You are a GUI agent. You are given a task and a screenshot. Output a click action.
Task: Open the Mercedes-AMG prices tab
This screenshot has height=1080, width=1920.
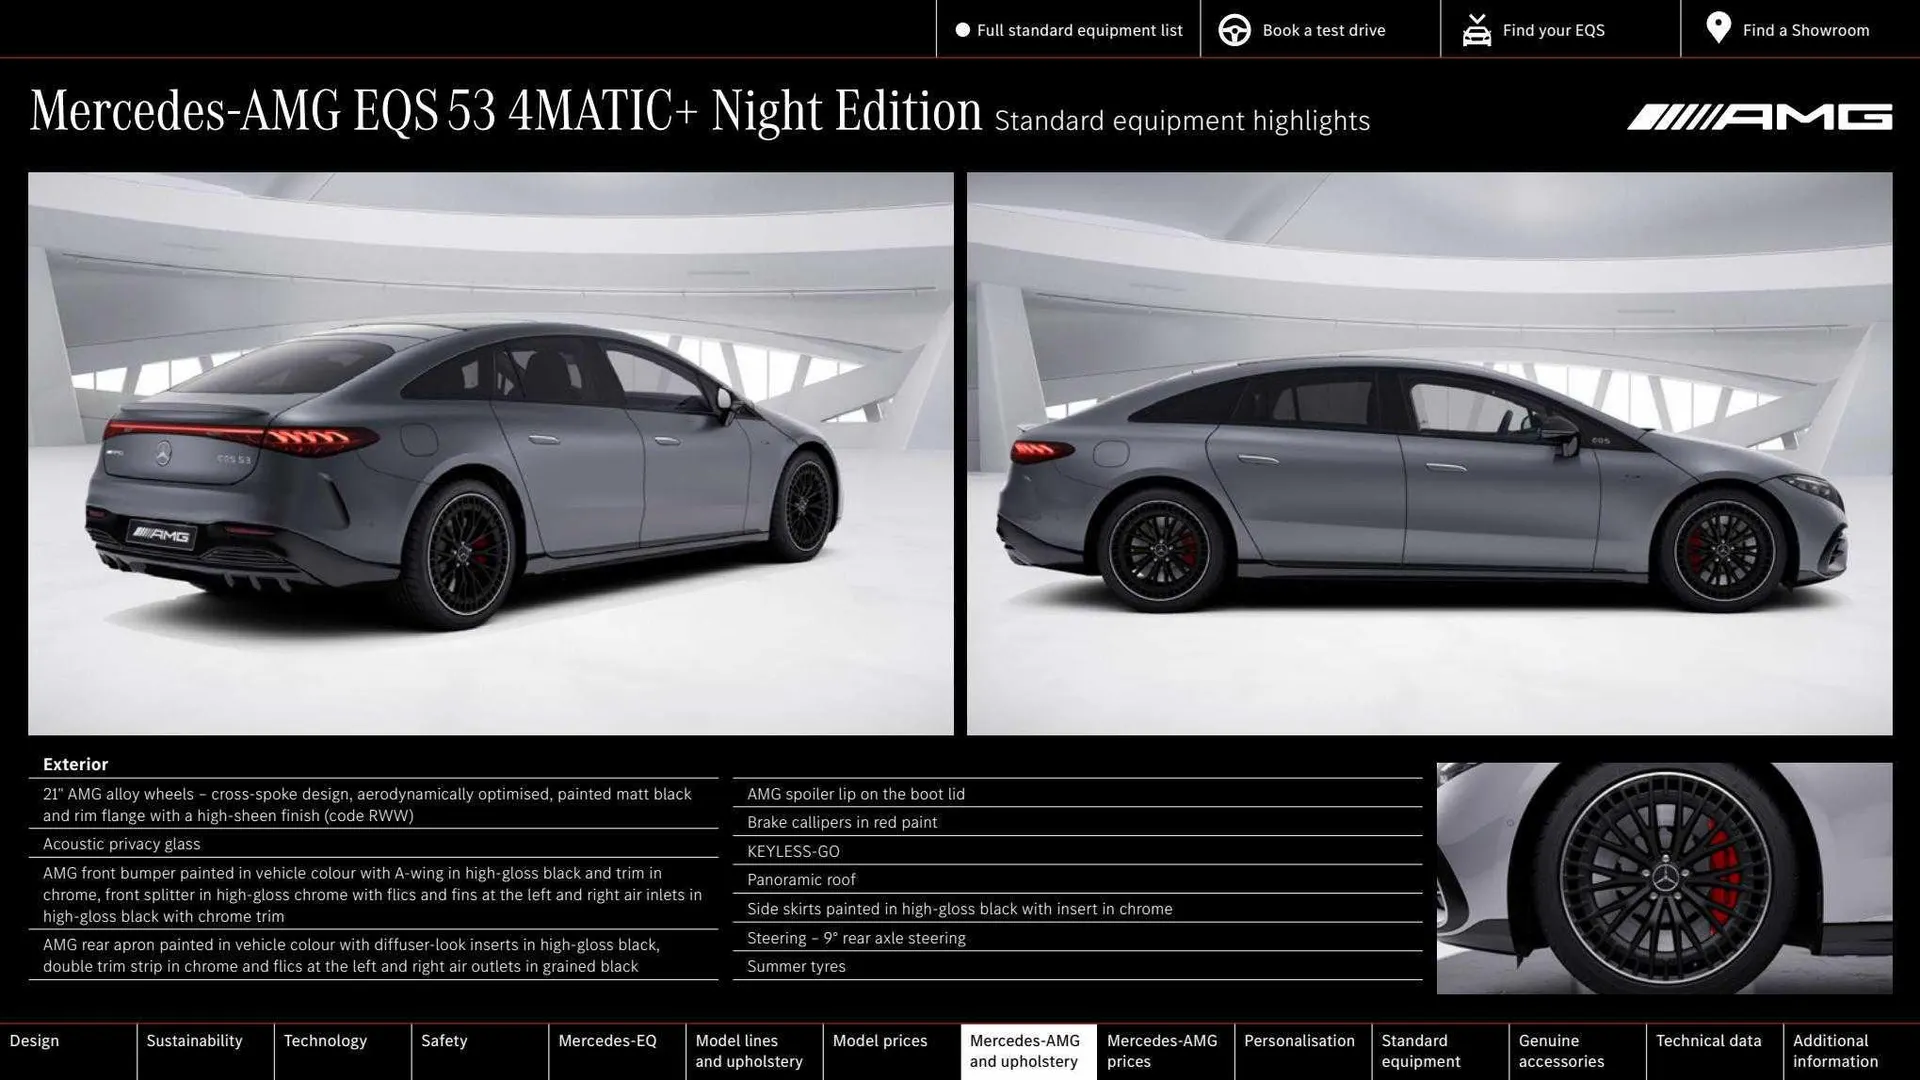pyautogui.click(x=1163, y=1050)
